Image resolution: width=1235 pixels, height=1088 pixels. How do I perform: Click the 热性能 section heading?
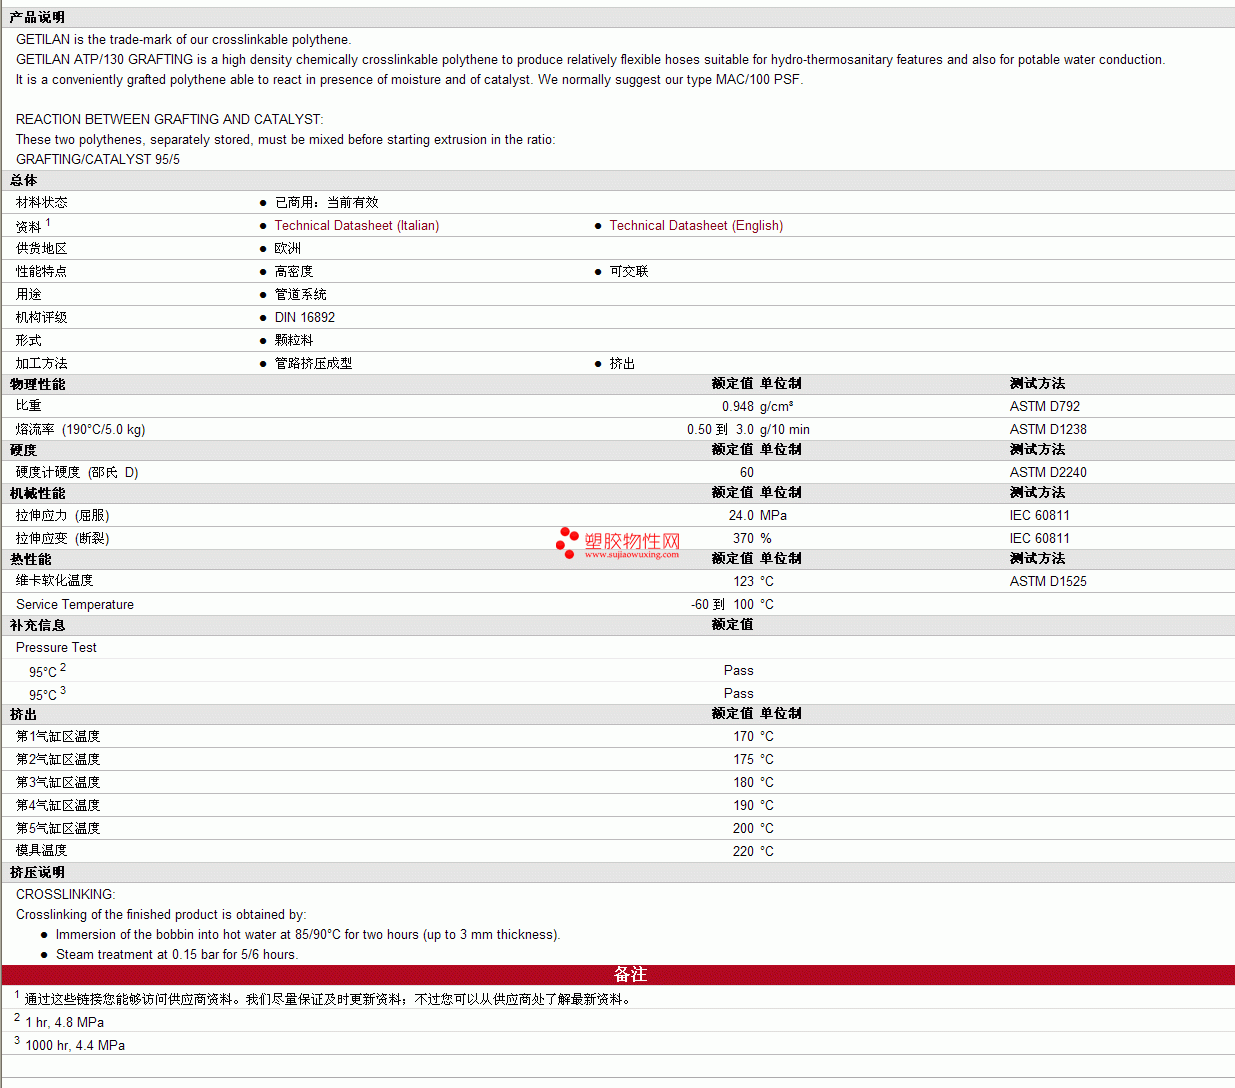31,559
